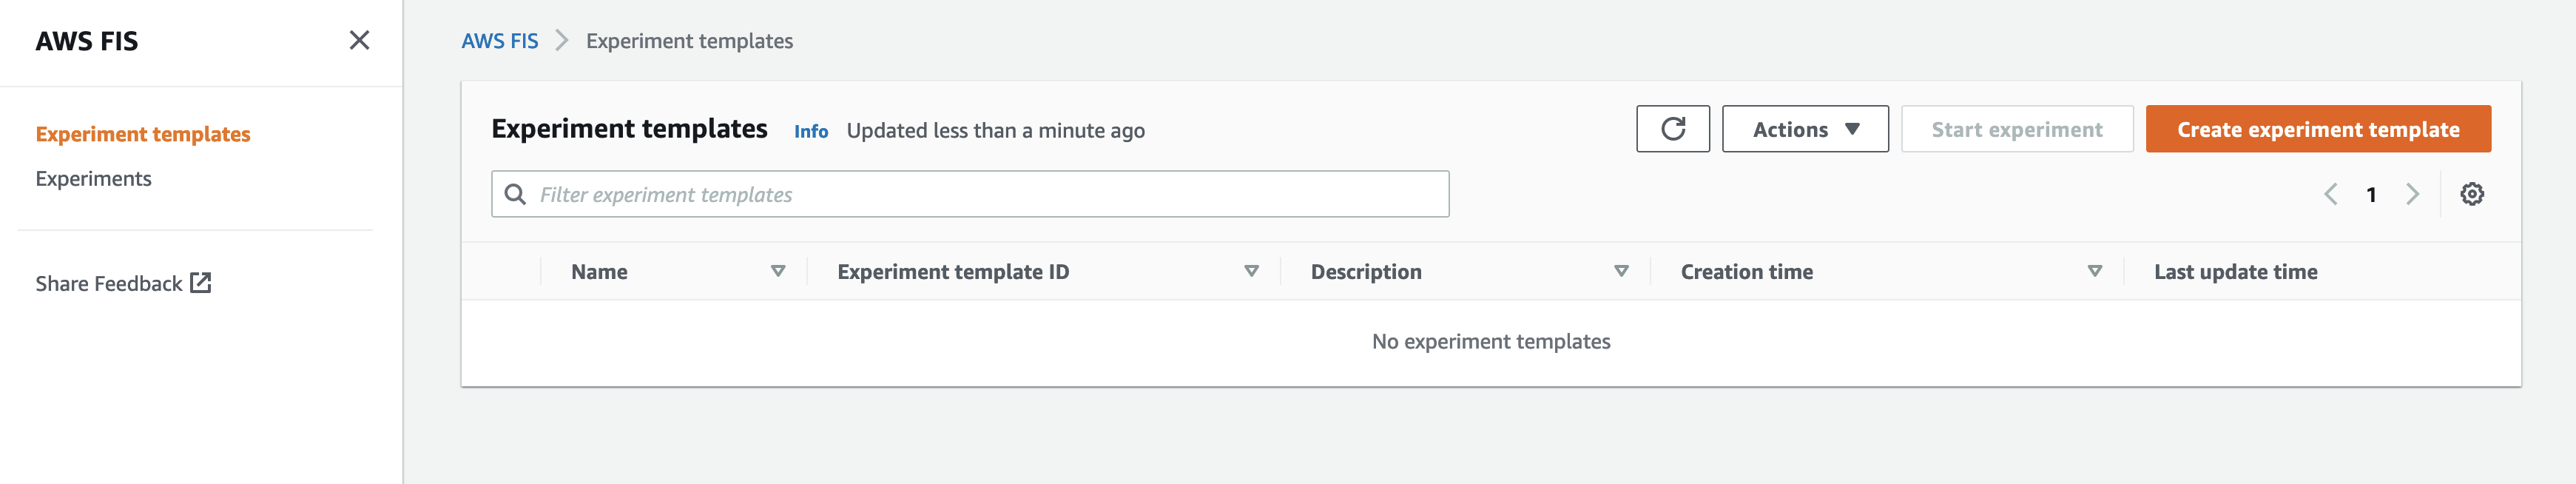
Task: Open Share Feedback external link icon
Action: [x=201, y=283]
